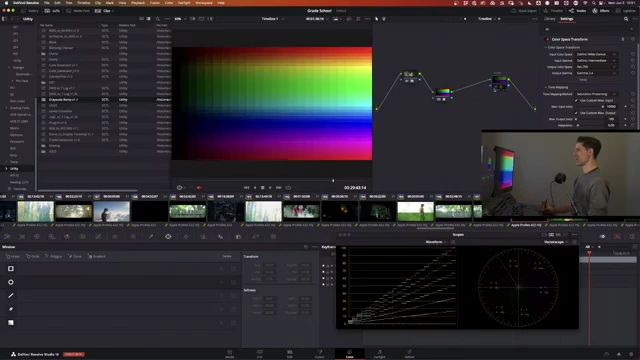Toggle loop playback in the viewer

(x=288, y=188)
